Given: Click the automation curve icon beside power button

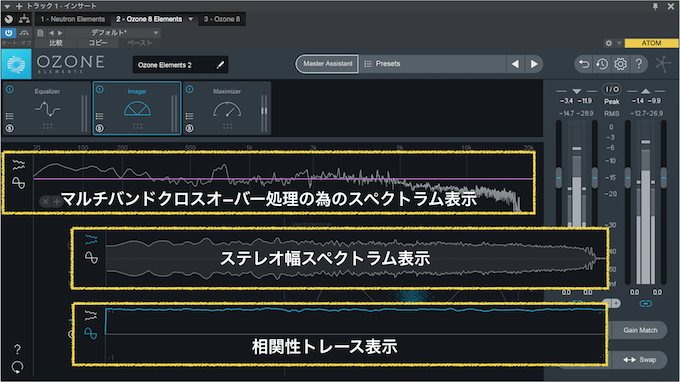Looking at the screenshot, I should (x=24, y=33).
